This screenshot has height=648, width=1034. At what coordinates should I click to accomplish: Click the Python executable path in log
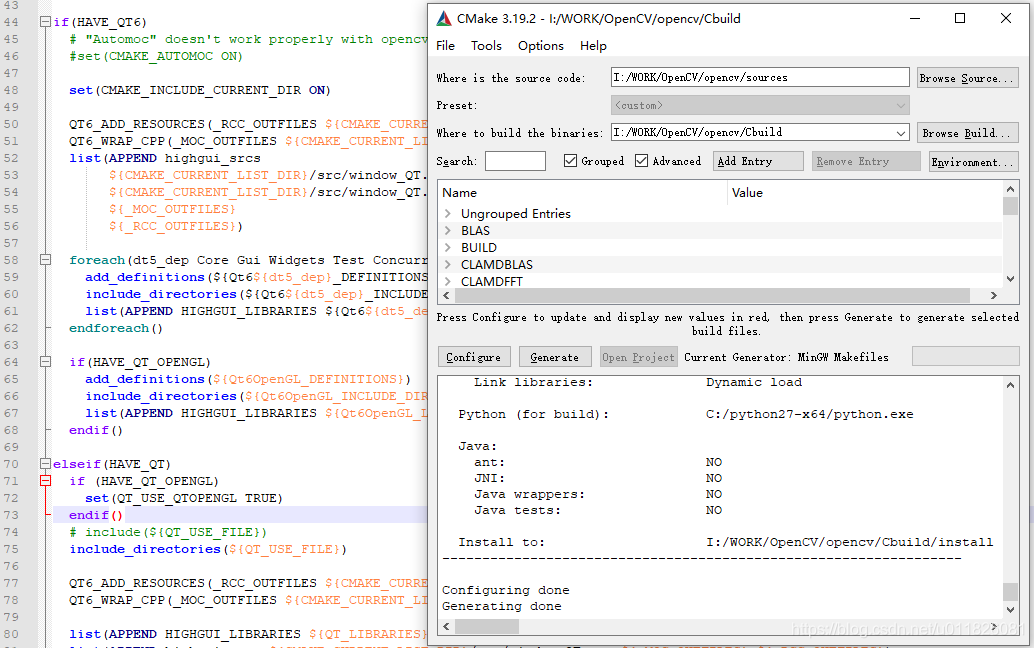810,414
